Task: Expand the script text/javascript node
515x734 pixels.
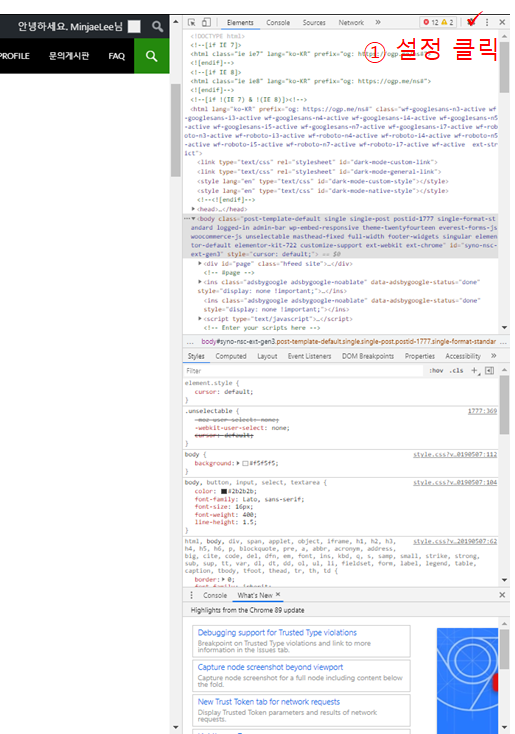Action: coord(200,319)
